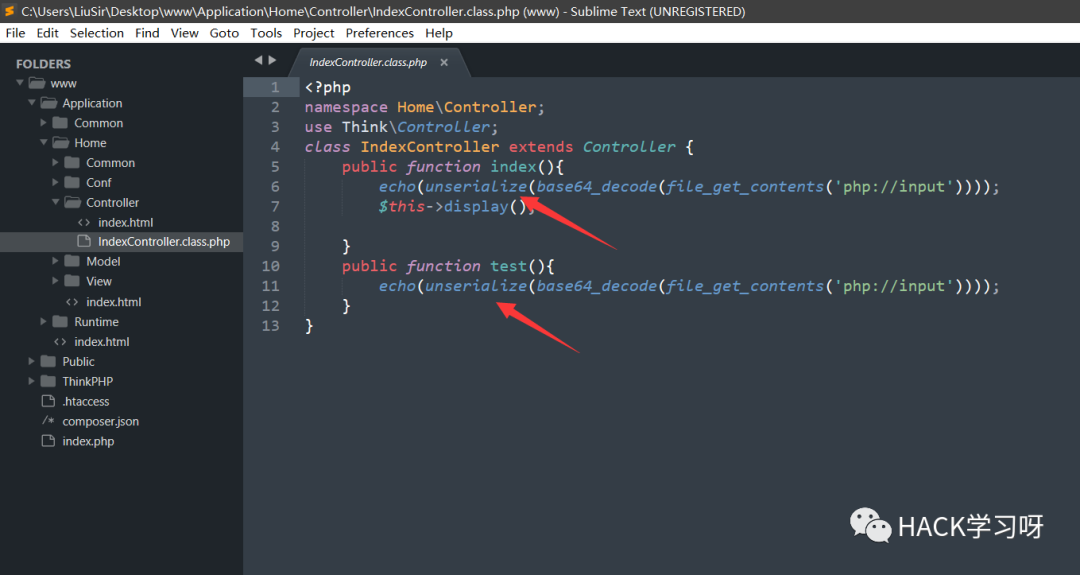
Task: Click the View folder icon
Action: (72, 281)
